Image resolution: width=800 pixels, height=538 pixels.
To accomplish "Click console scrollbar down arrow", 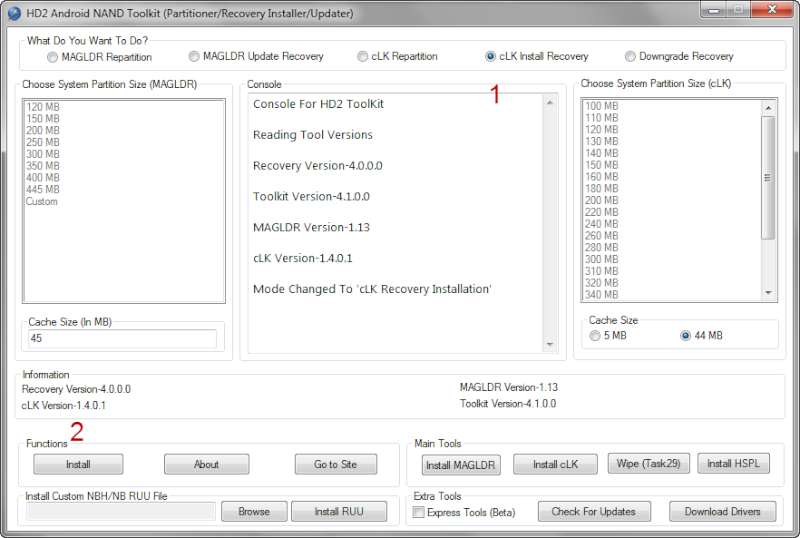I will click(550, 345).
